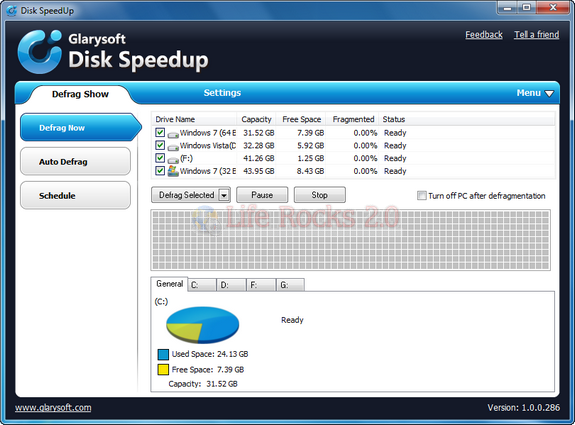Screen dimensions: 575x425
Task: Select the General tab
Action: click(x=169, y=284)
